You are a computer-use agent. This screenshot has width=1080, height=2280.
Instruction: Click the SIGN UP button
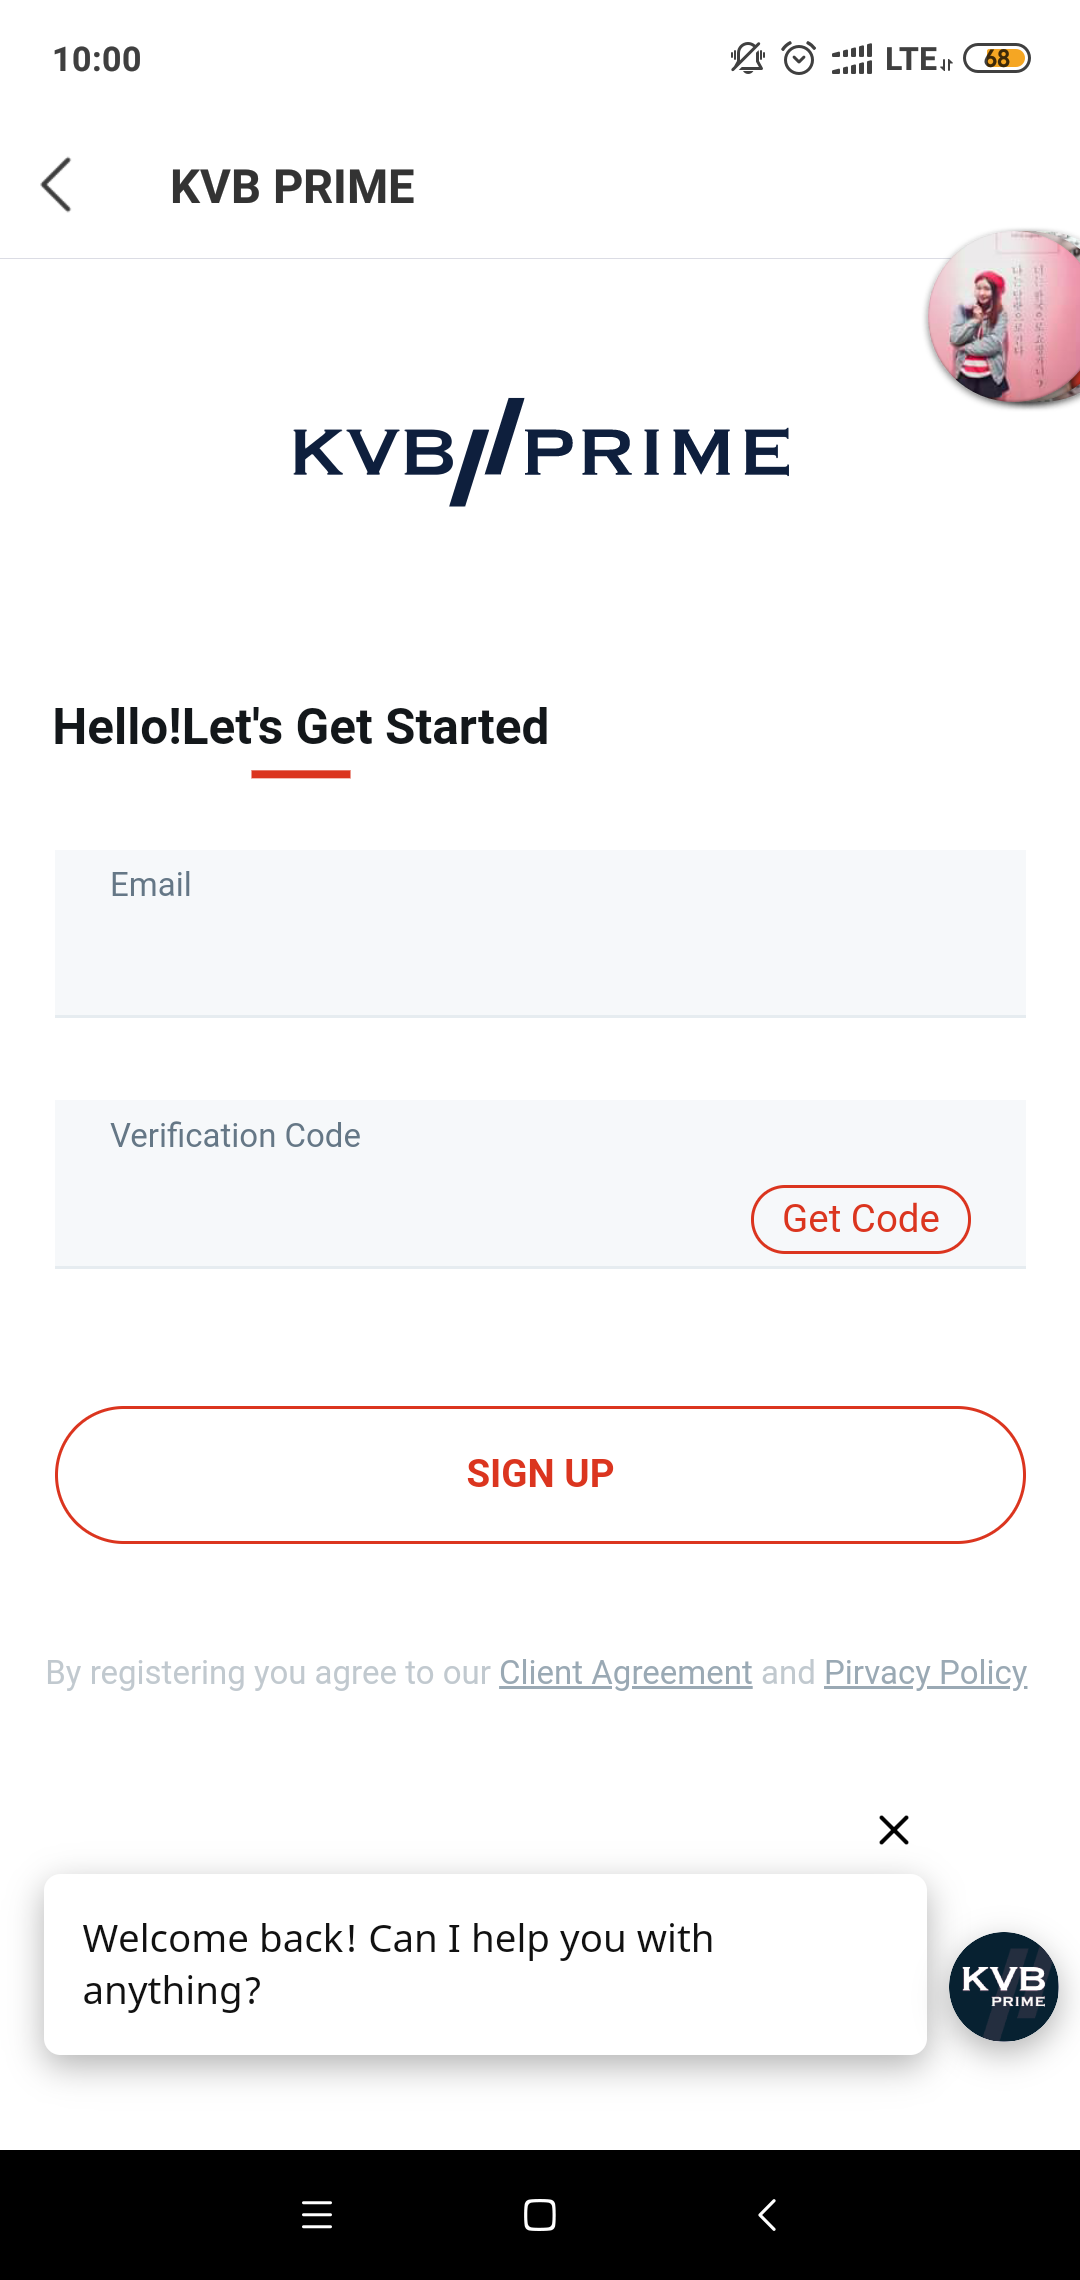[x=540, y=1475]
